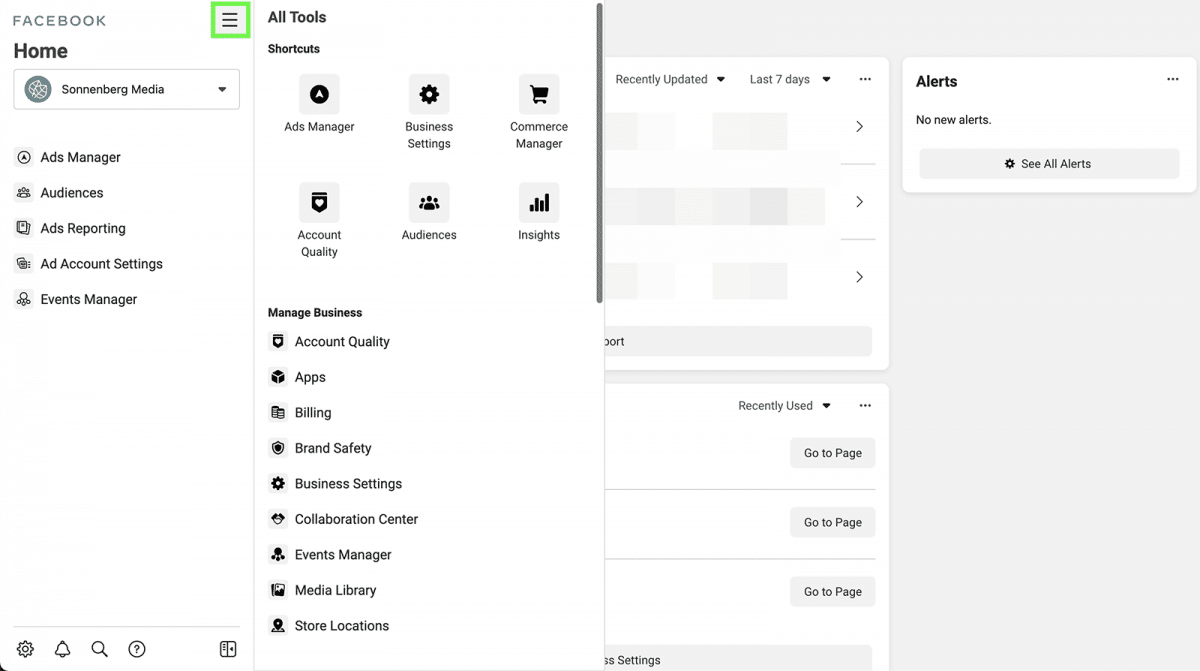Open Account Quality link under Manage Business

tap(342, 342)
